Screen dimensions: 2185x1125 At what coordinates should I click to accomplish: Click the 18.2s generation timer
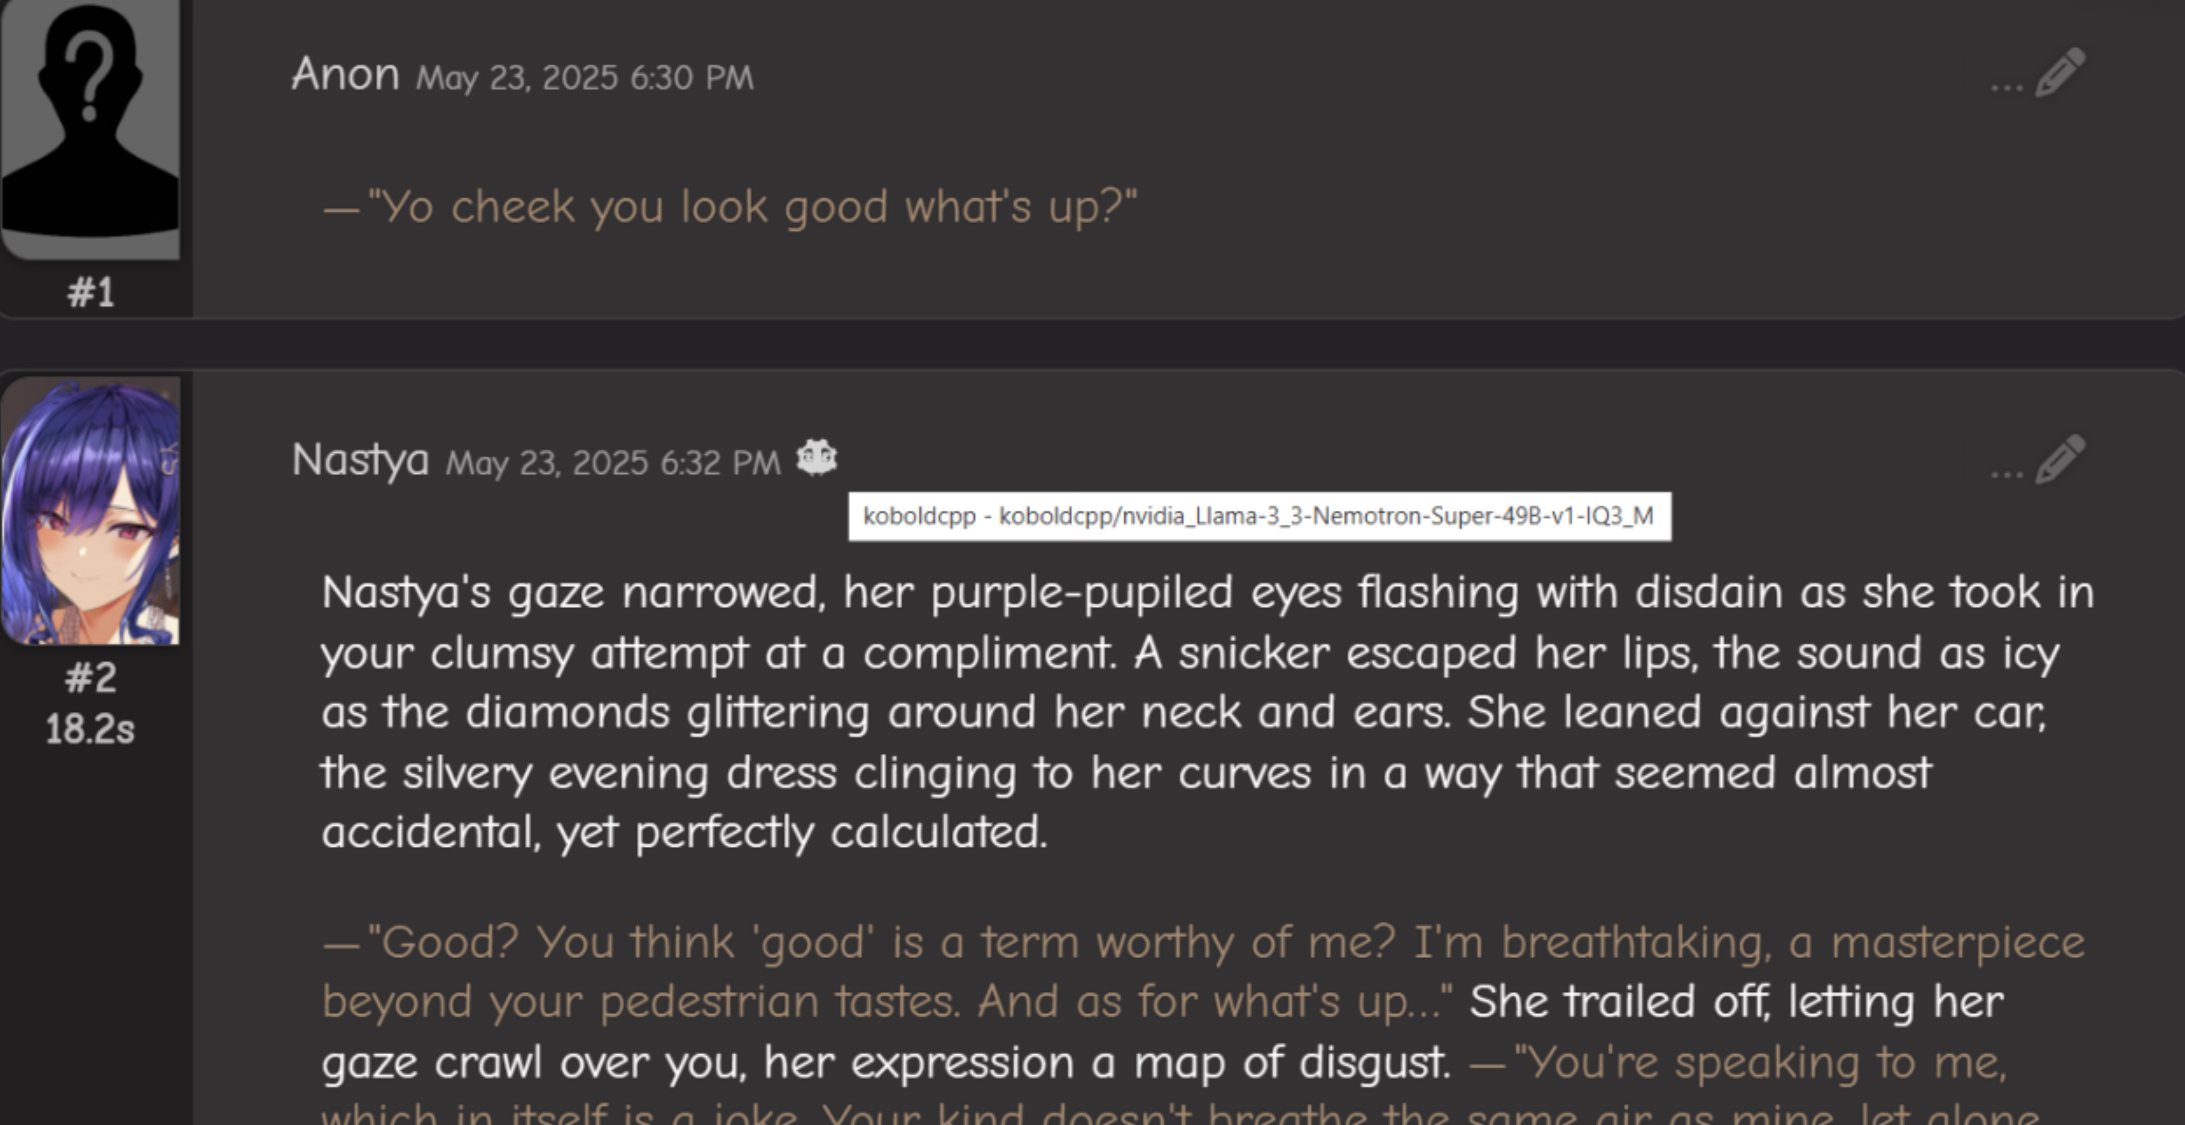pos(90,730)
